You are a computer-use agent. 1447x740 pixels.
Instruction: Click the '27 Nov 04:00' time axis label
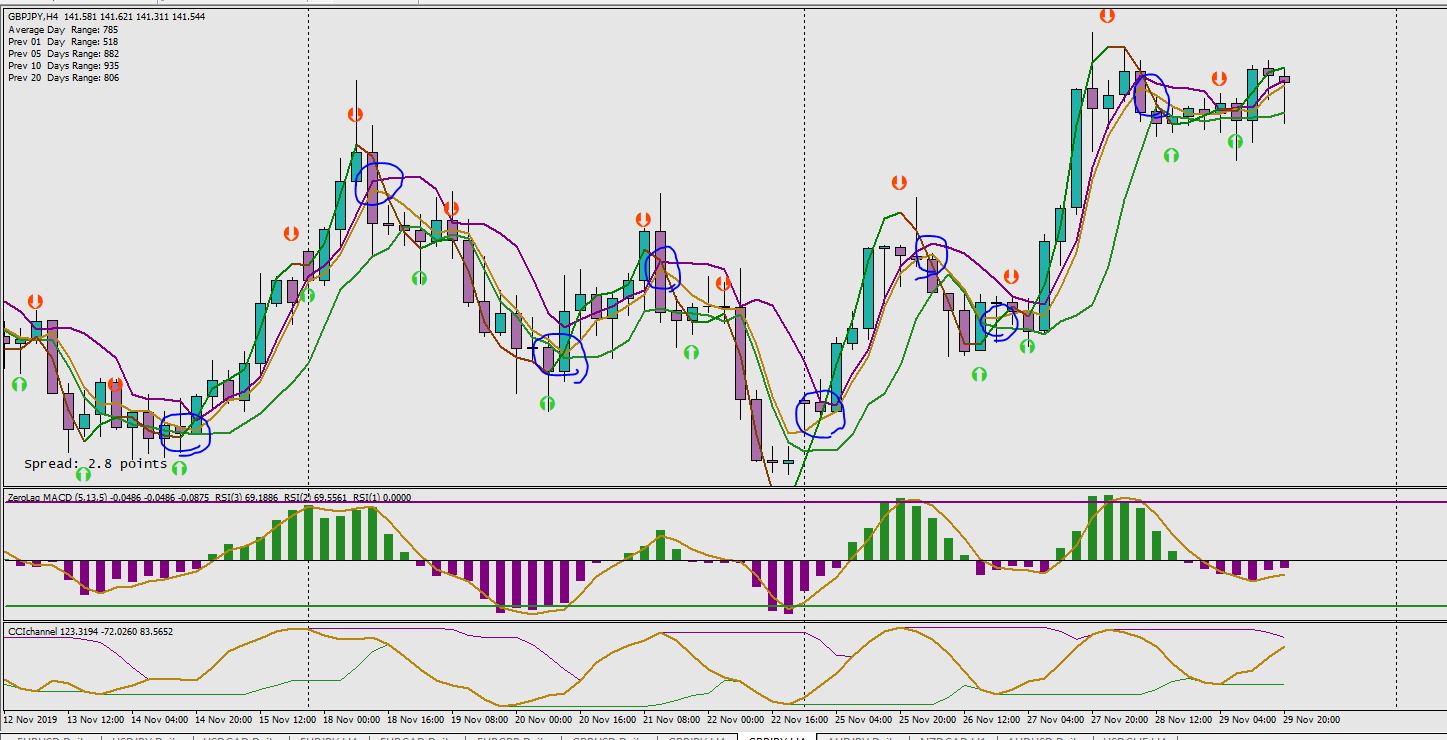1057,719
